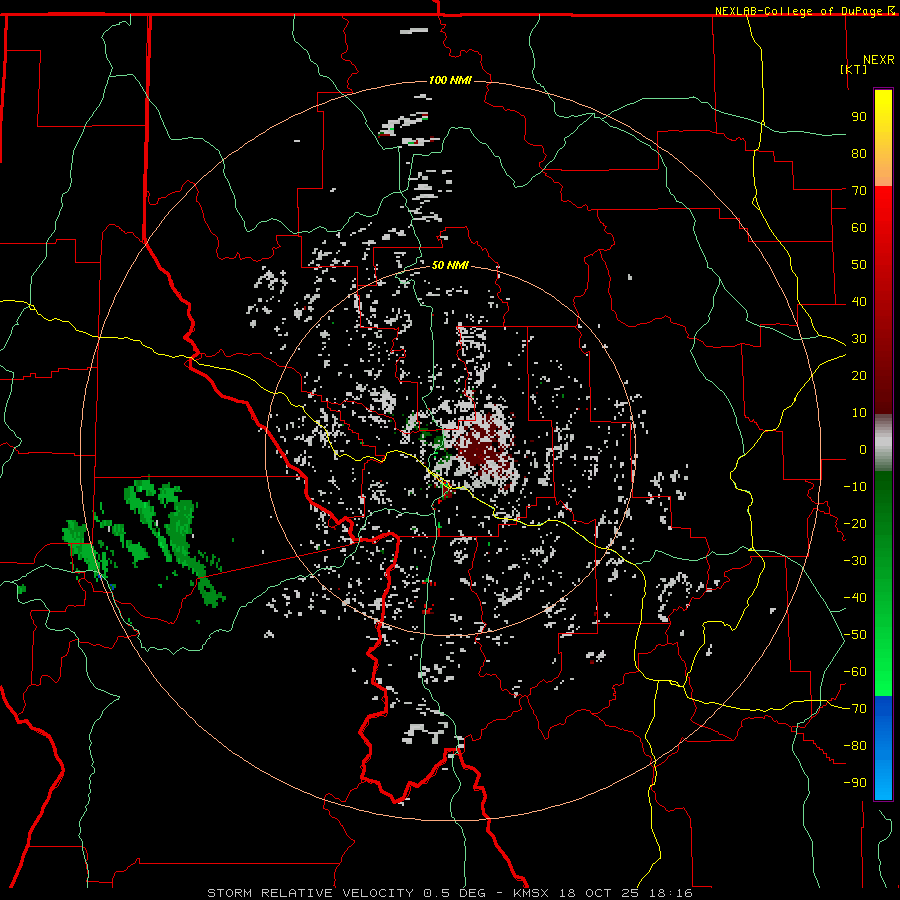
Task: Click the "NEXR" label above the color scale
Action: coord(878,60)
